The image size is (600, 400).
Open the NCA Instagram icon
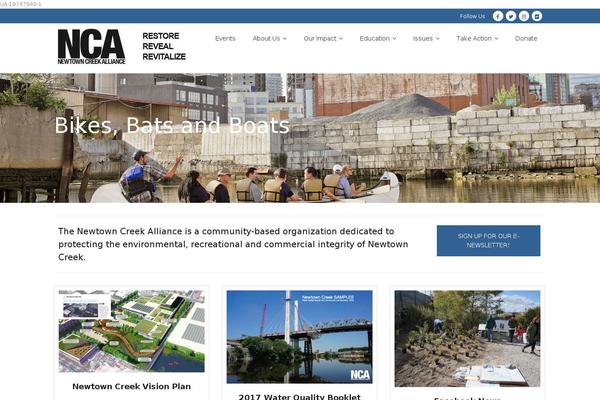524,16
